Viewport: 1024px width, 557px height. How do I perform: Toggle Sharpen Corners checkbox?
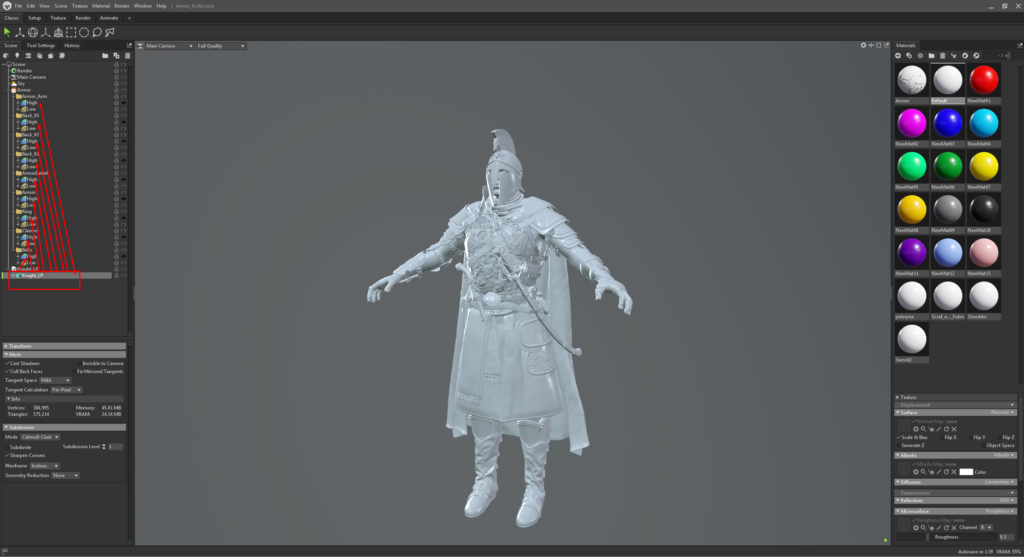coord(7,455)
